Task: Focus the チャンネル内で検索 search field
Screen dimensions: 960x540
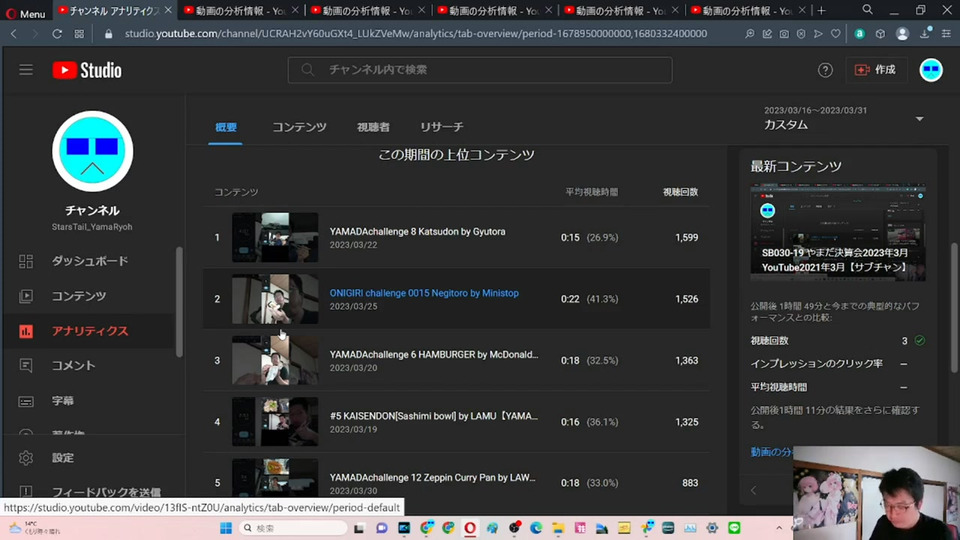Action: point(479,70)
